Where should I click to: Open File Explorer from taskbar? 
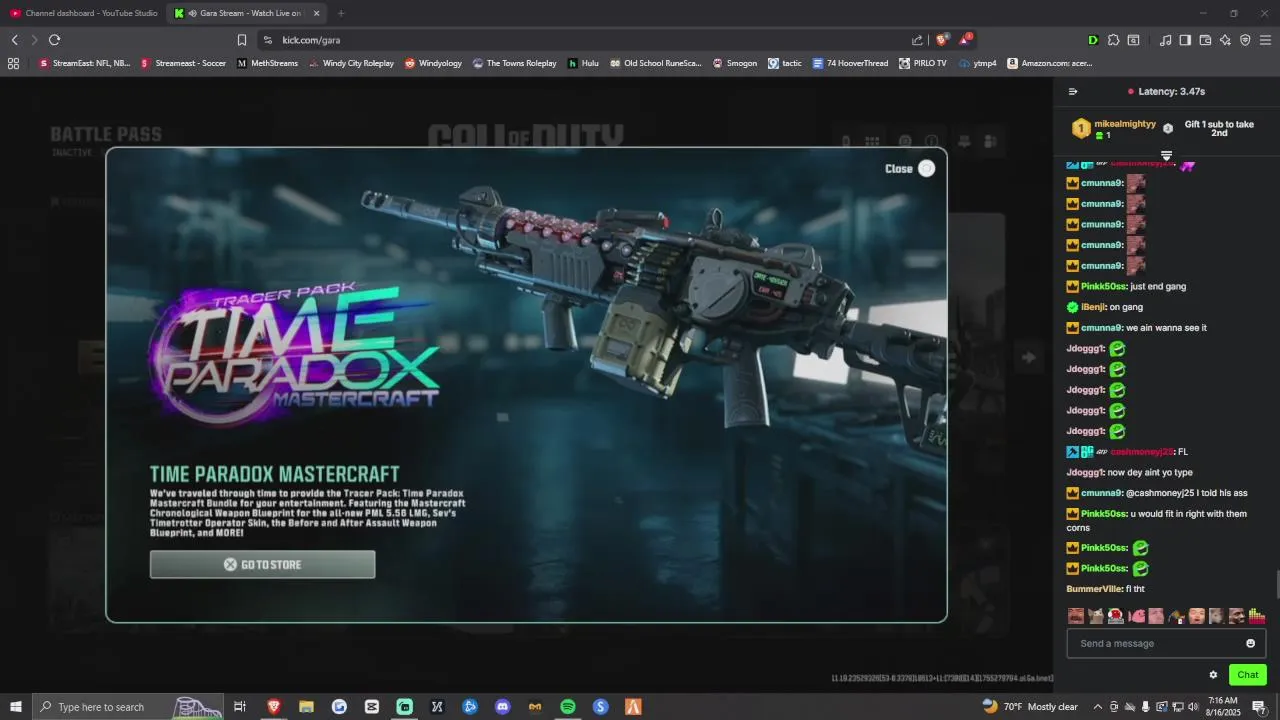point(306,707)
